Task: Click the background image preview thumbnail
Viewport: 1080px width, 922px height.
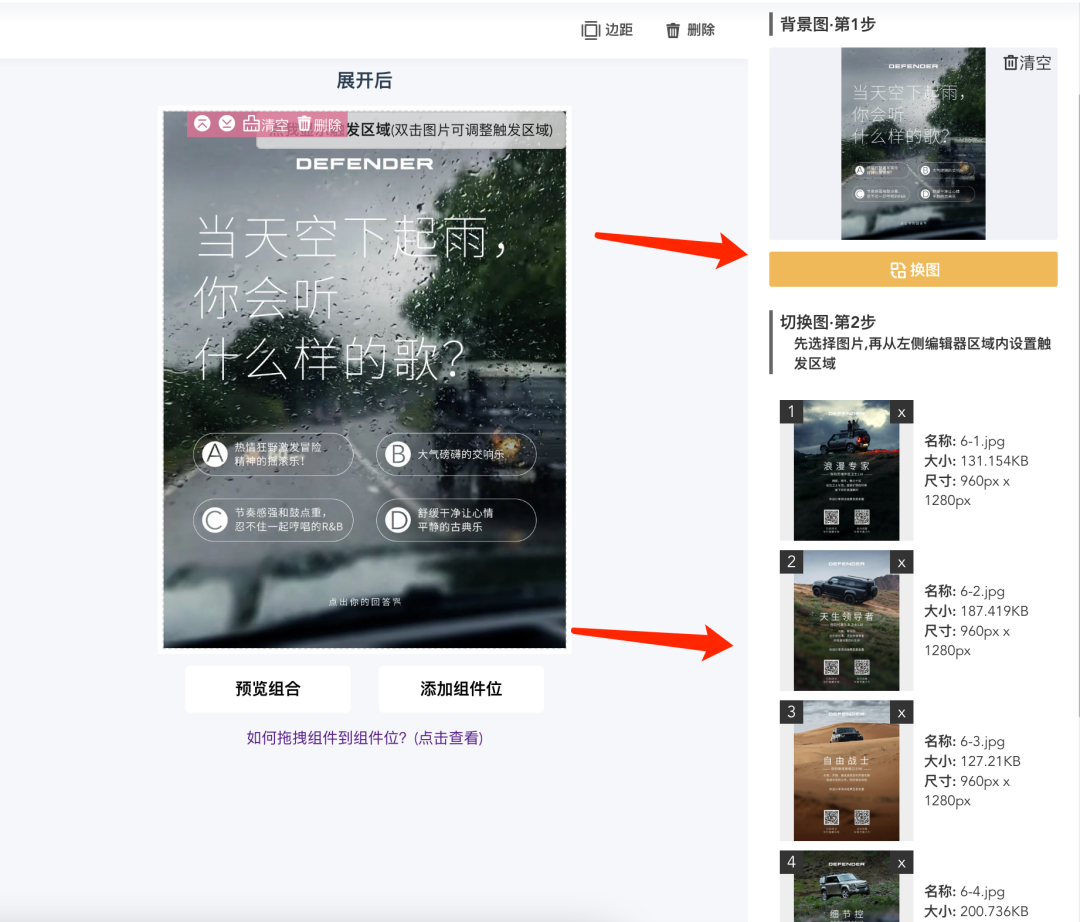Action: 913,143
